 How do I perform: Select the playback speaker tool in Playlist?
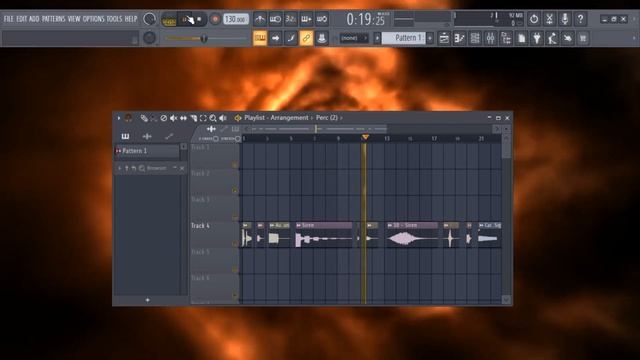(223, 118)
